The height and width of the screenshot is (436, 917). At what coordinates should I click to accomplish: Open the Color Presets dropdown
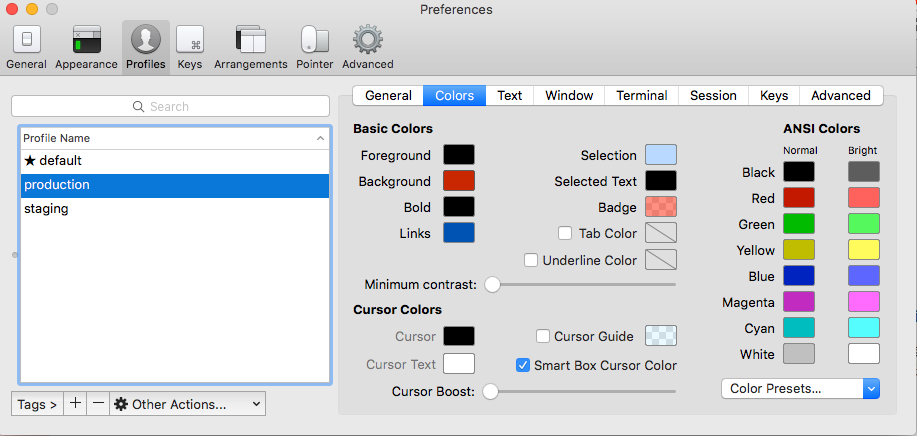click(801, 389)
